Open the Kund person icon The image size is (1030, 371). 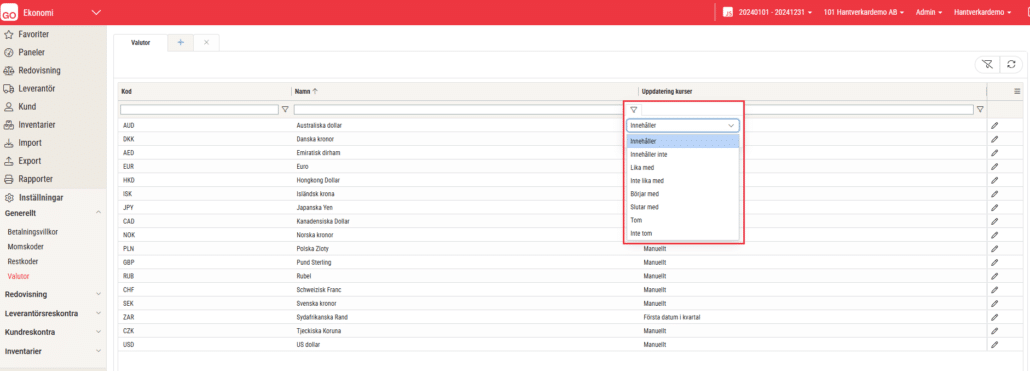(x=9, y=106)
